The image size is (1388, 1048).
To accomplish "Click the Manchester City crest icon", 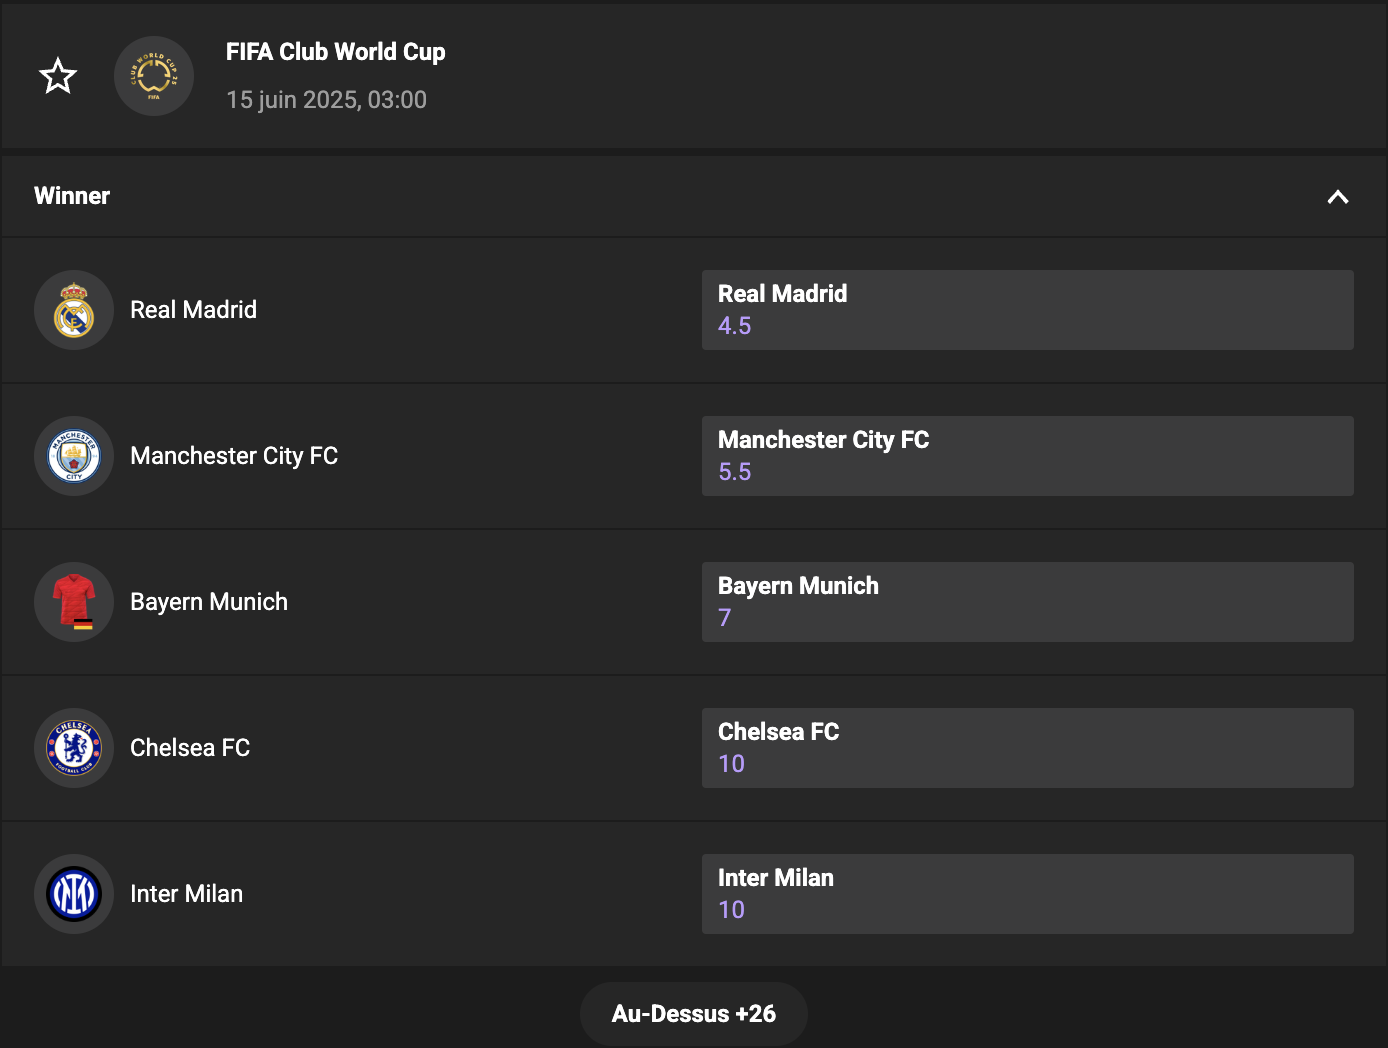I will coord(74,456).
